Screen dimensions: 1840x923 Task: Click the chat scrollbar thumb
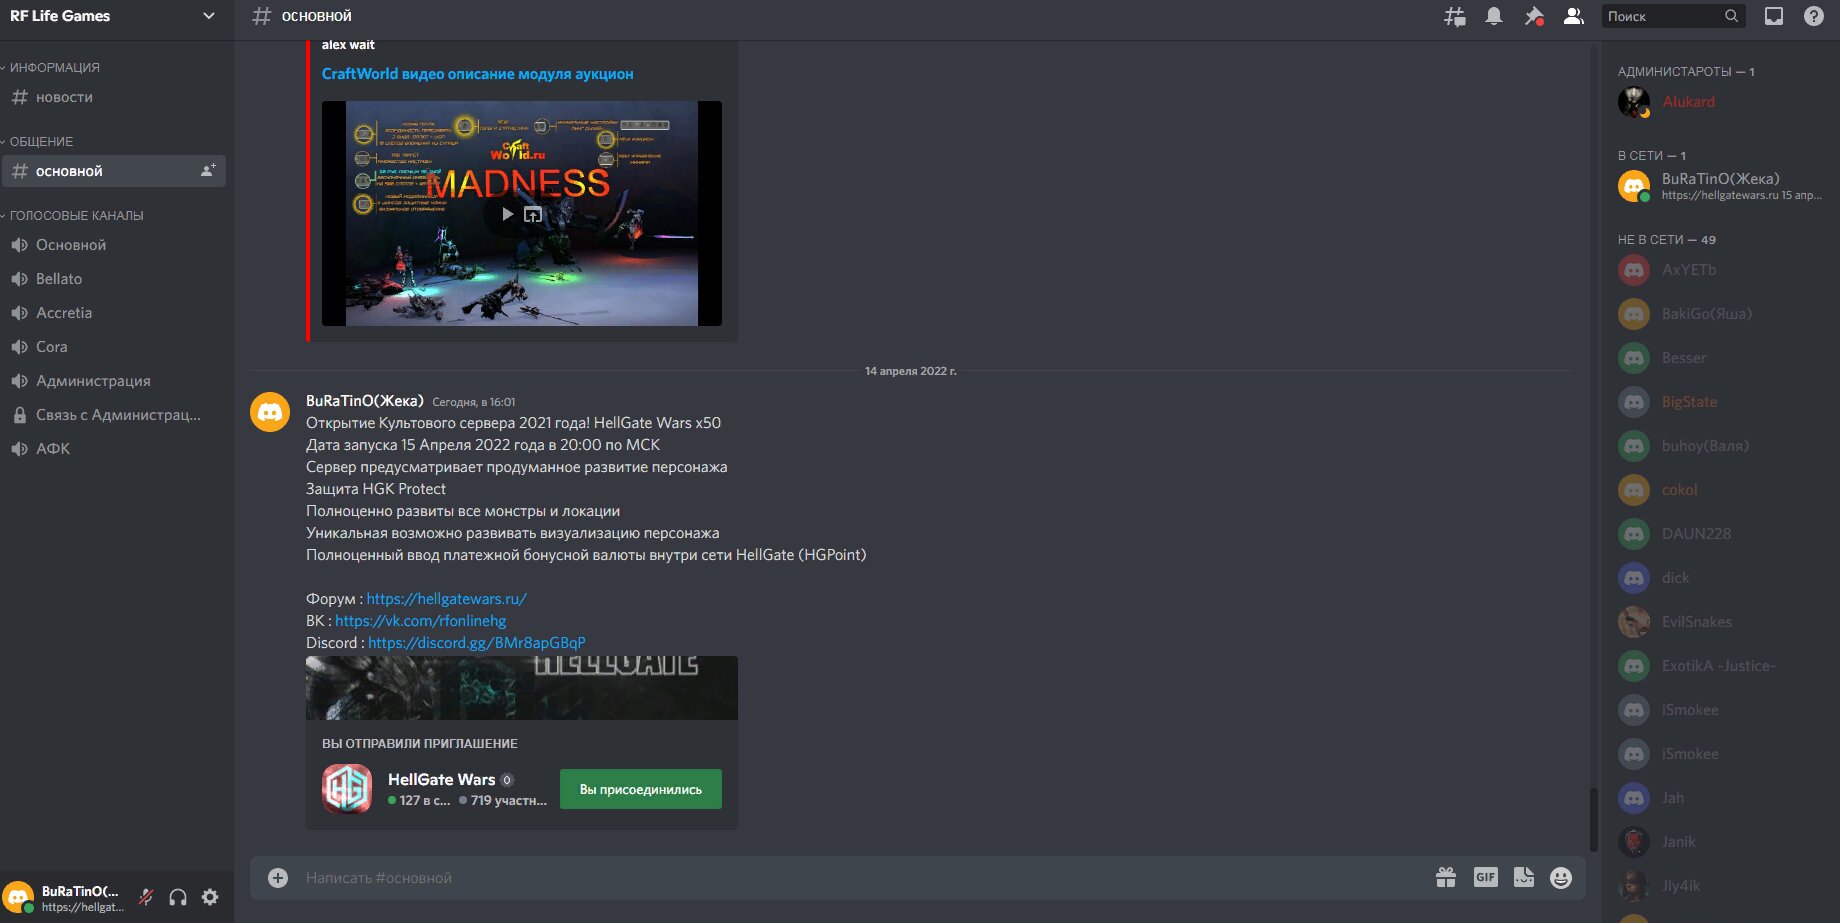tap(1594, 820)
